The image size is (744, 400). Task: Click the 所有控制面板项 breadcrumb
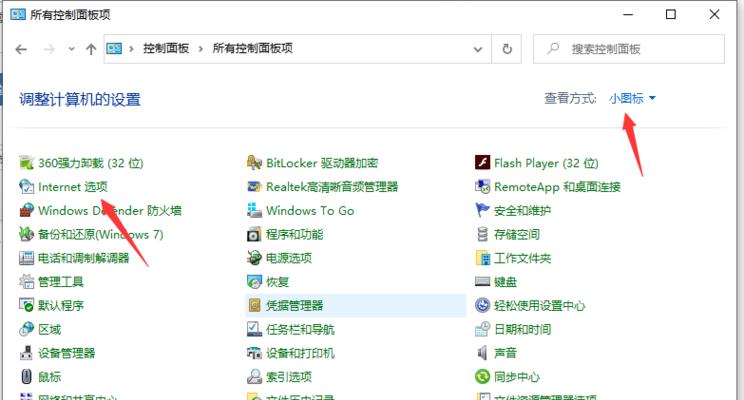pyautogui.click(x=252, y=48)
